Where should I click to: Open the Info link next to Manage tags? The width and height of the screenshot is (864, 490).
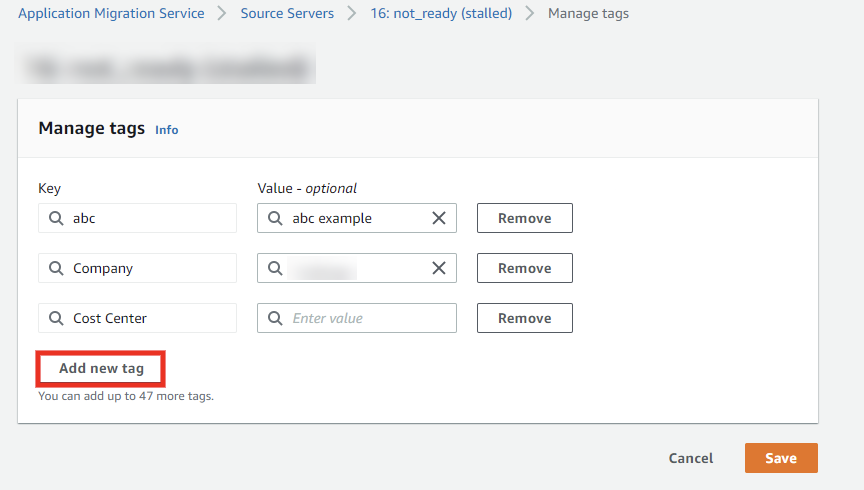point(167,130)
